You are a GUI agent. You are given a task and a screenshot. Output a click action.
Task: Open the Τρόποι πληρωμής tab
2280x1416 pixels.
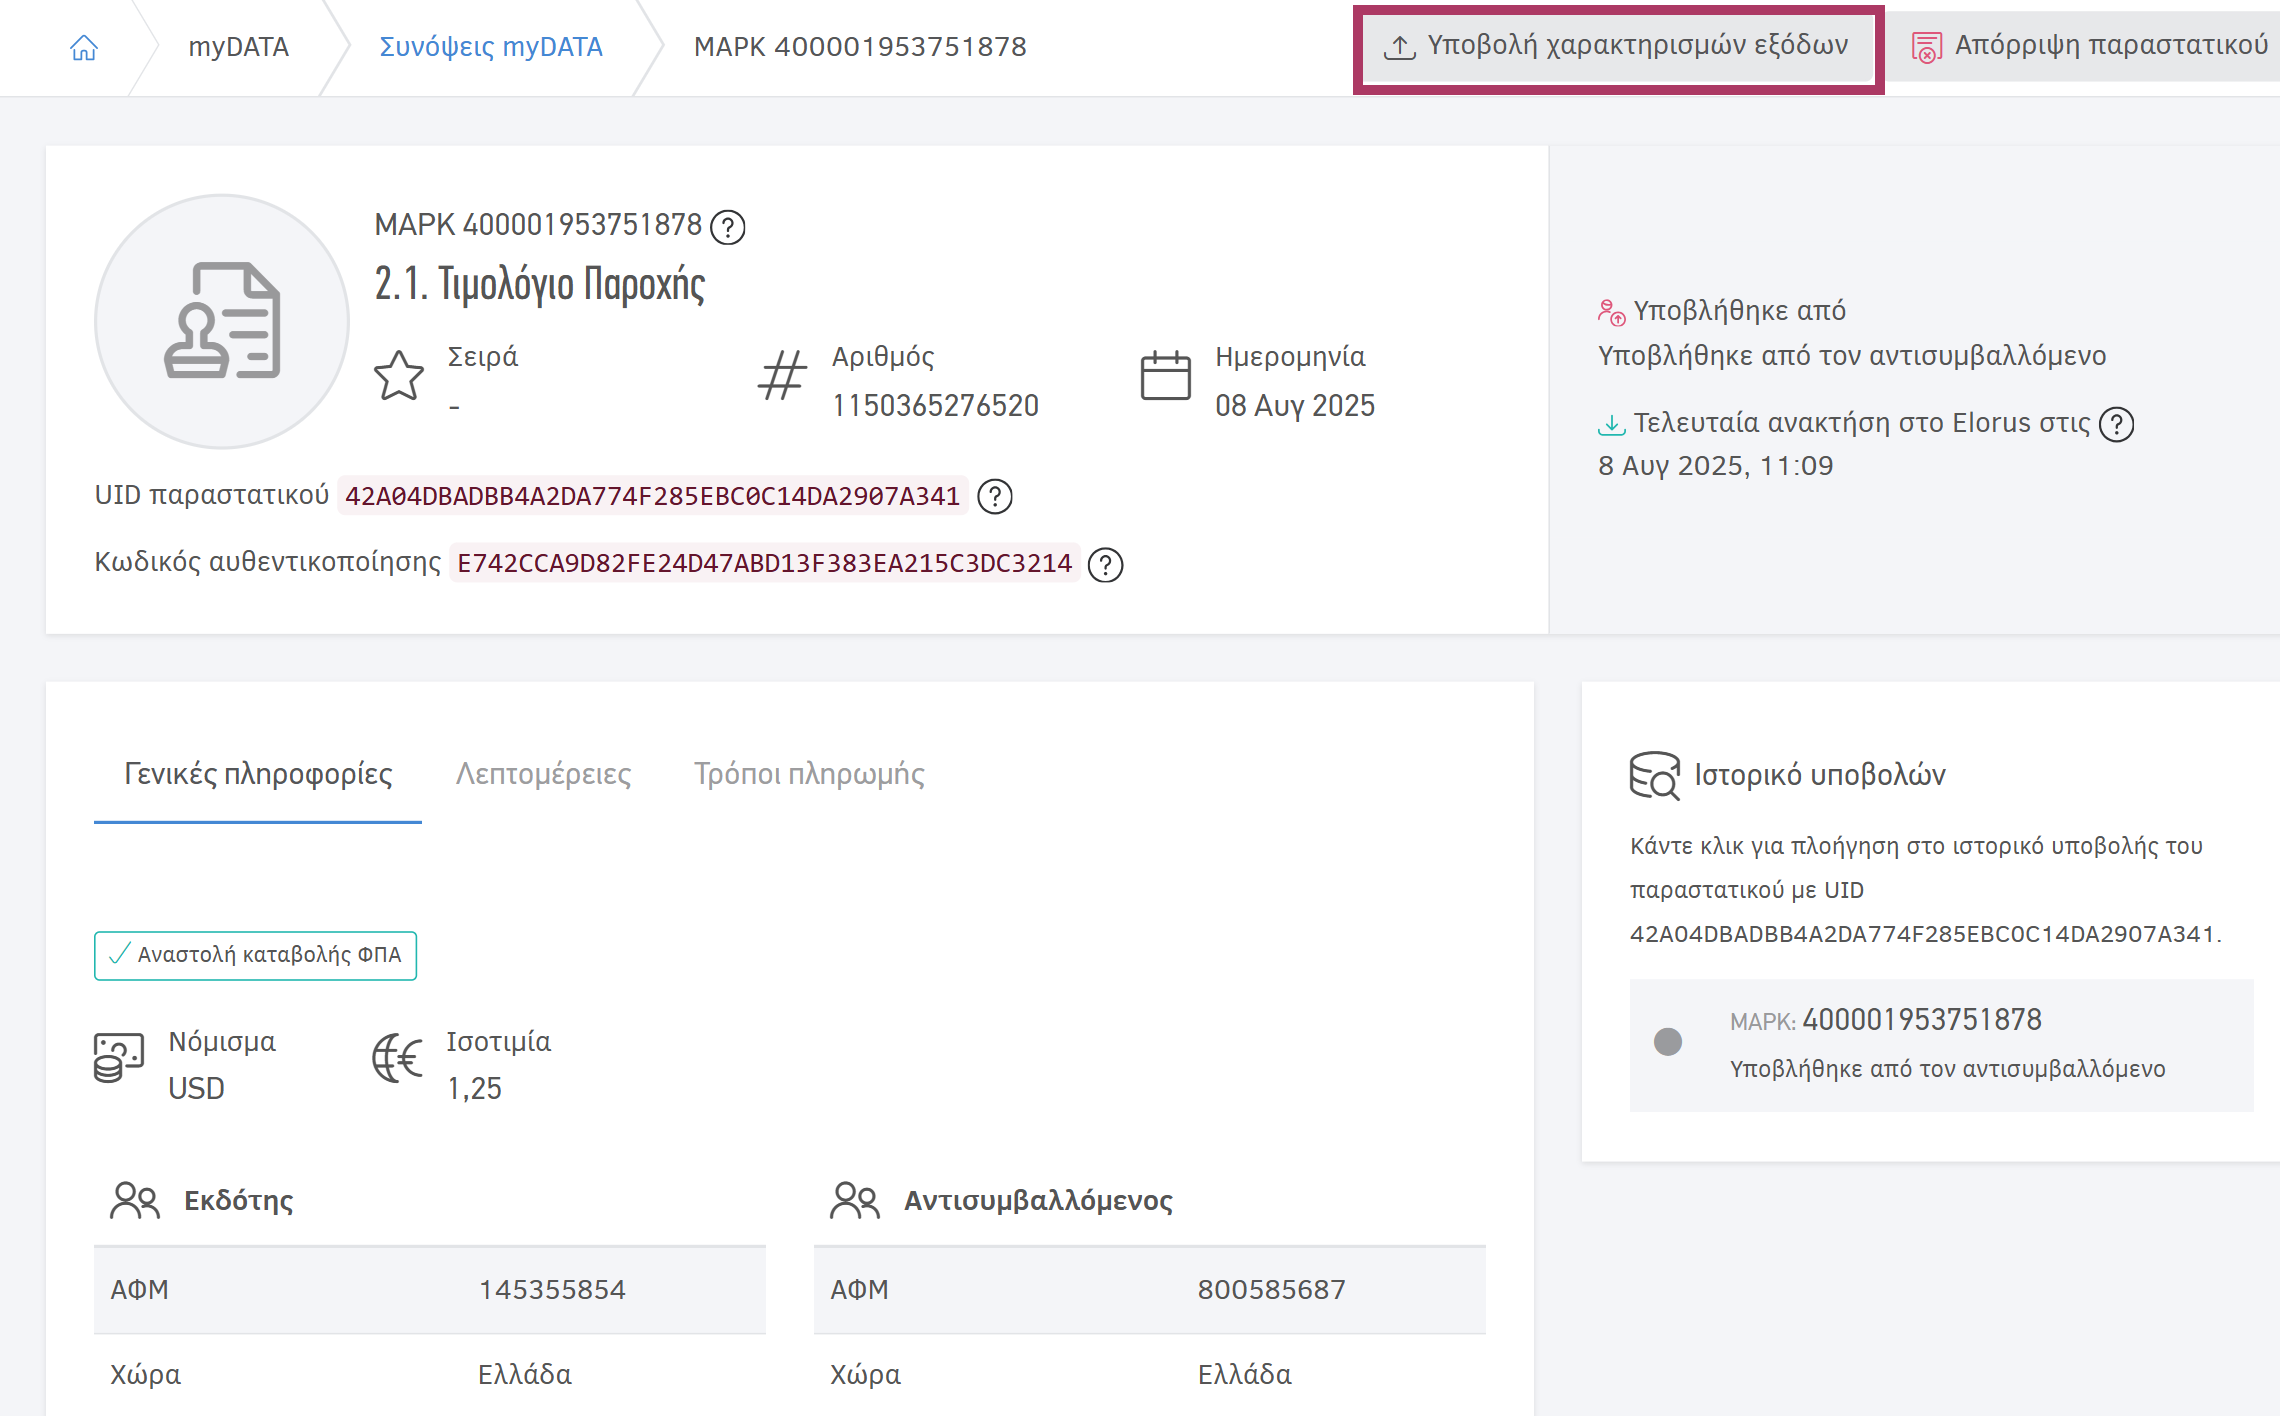point(809,774)
